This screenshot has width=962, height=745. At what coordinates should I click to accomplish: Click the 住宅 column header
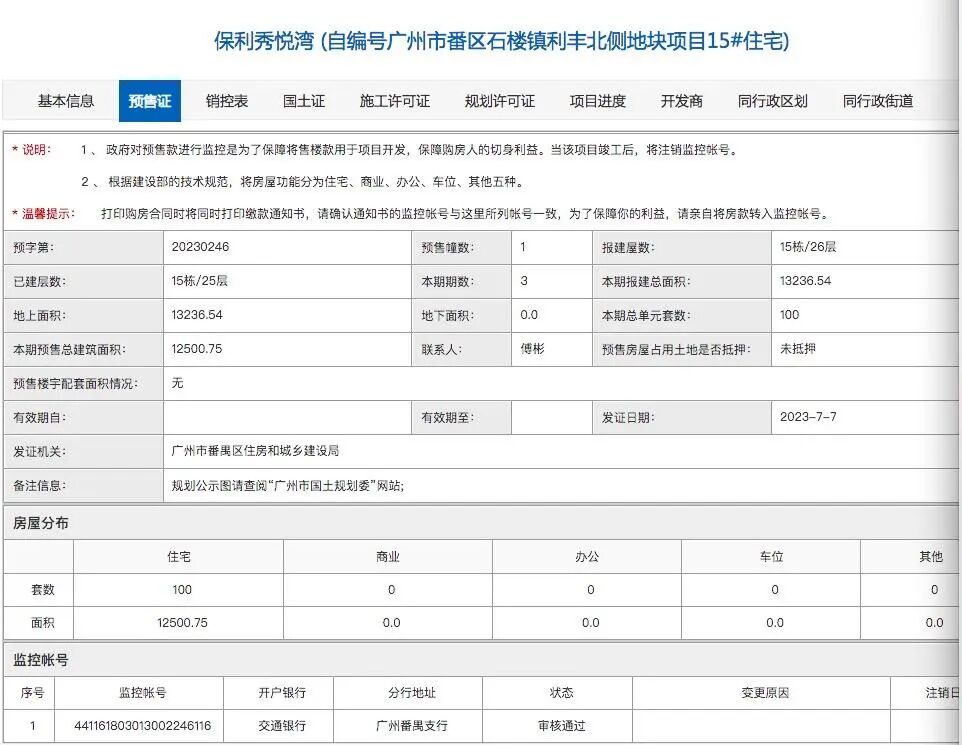178,556
